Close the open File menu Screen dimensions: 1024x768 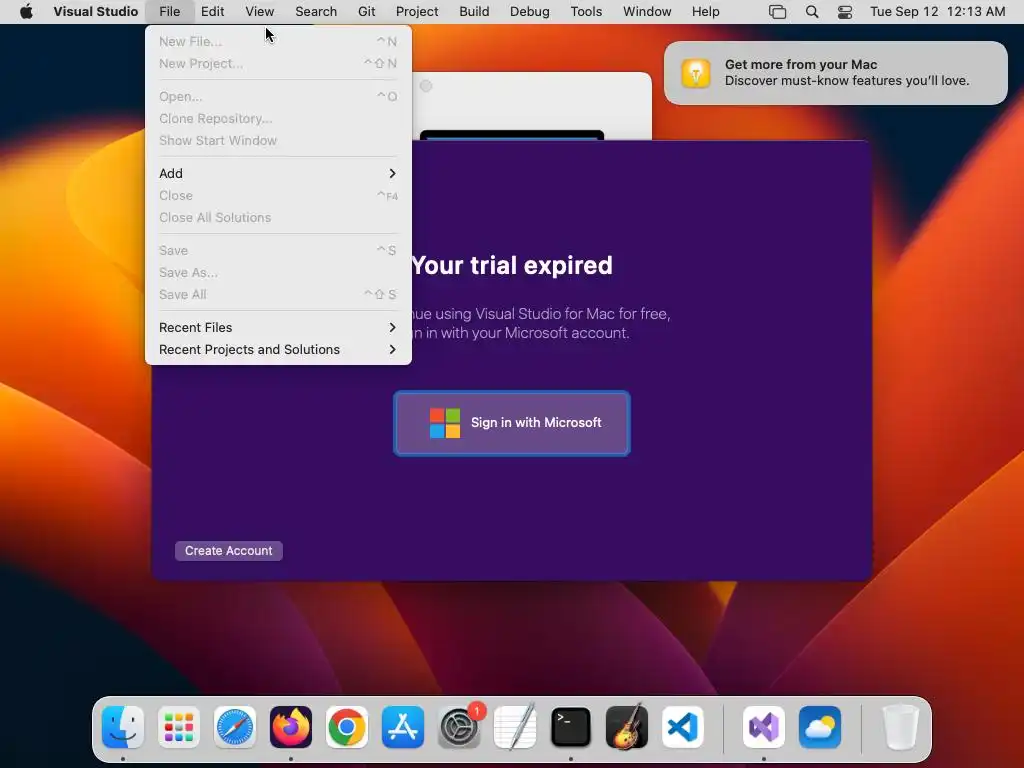pyautogui.click(x=169, y=11)
